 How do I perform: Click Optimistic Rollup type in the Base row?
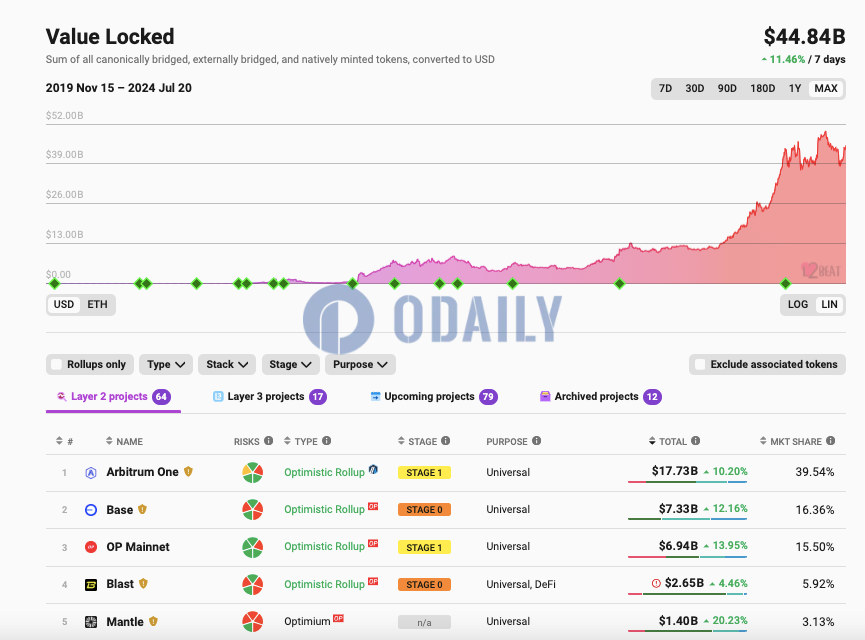pyautogui.click(x=324, y=509)
